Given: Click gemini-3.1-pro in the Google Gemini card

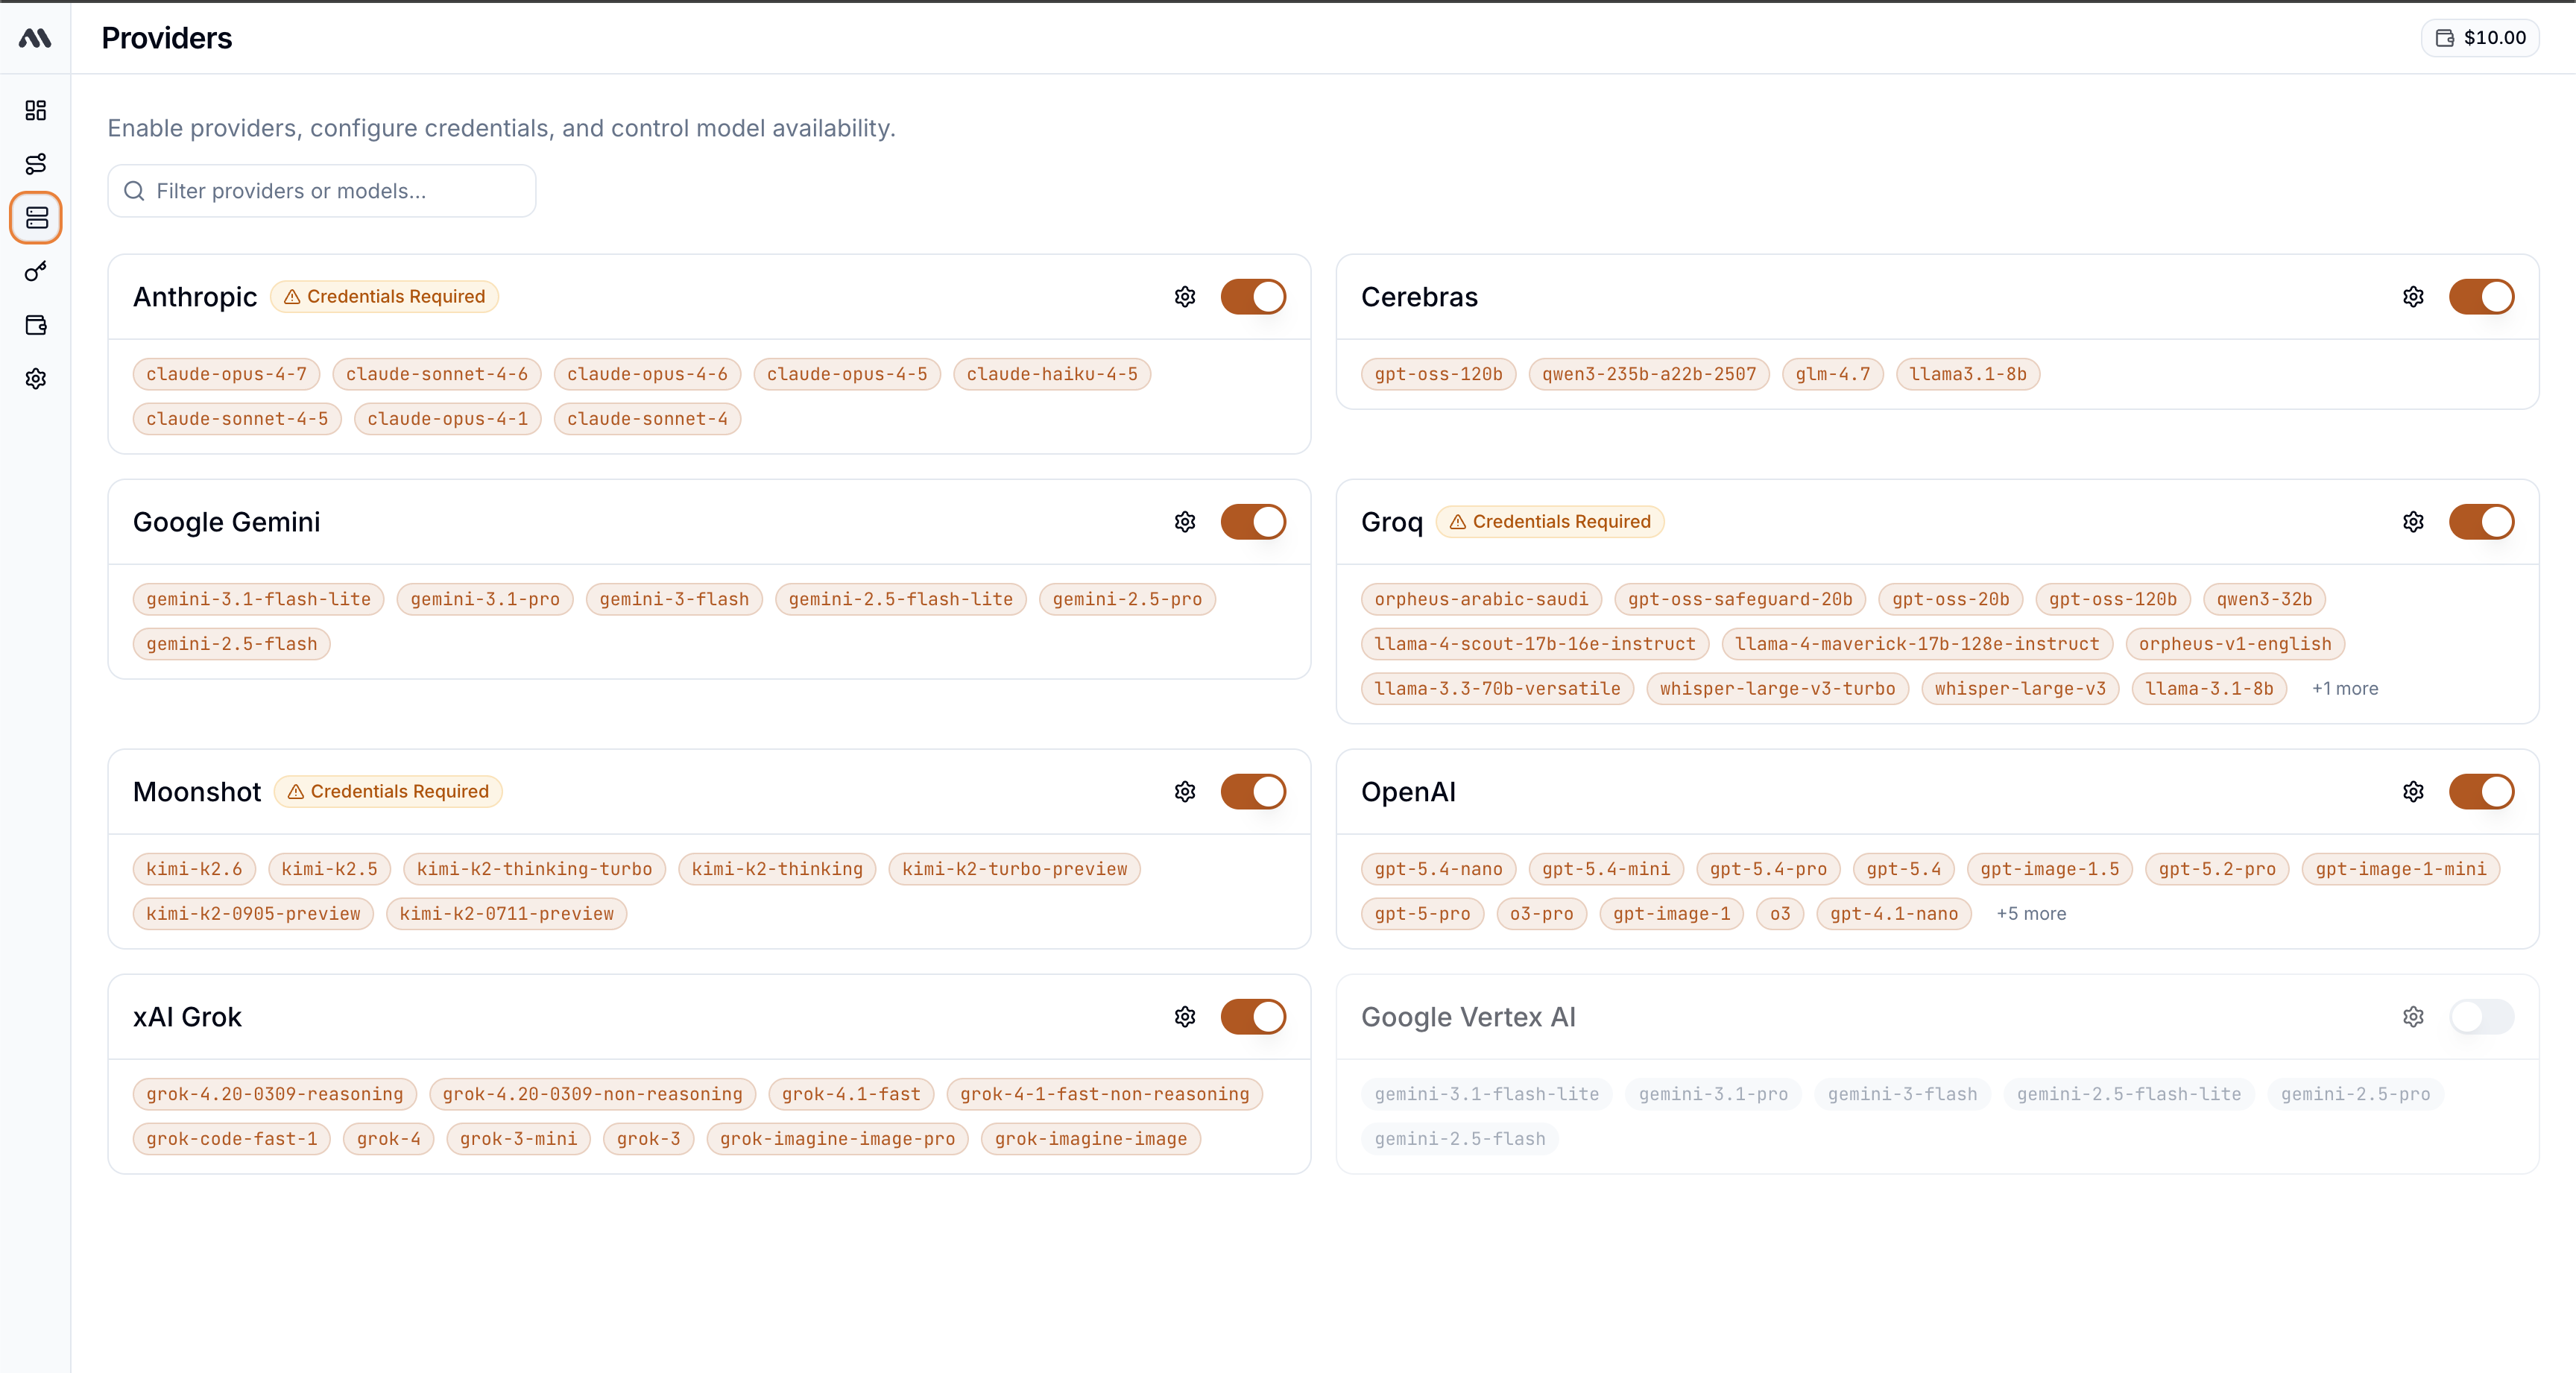Looking at the screenshot, I should (x=485, y=599).
